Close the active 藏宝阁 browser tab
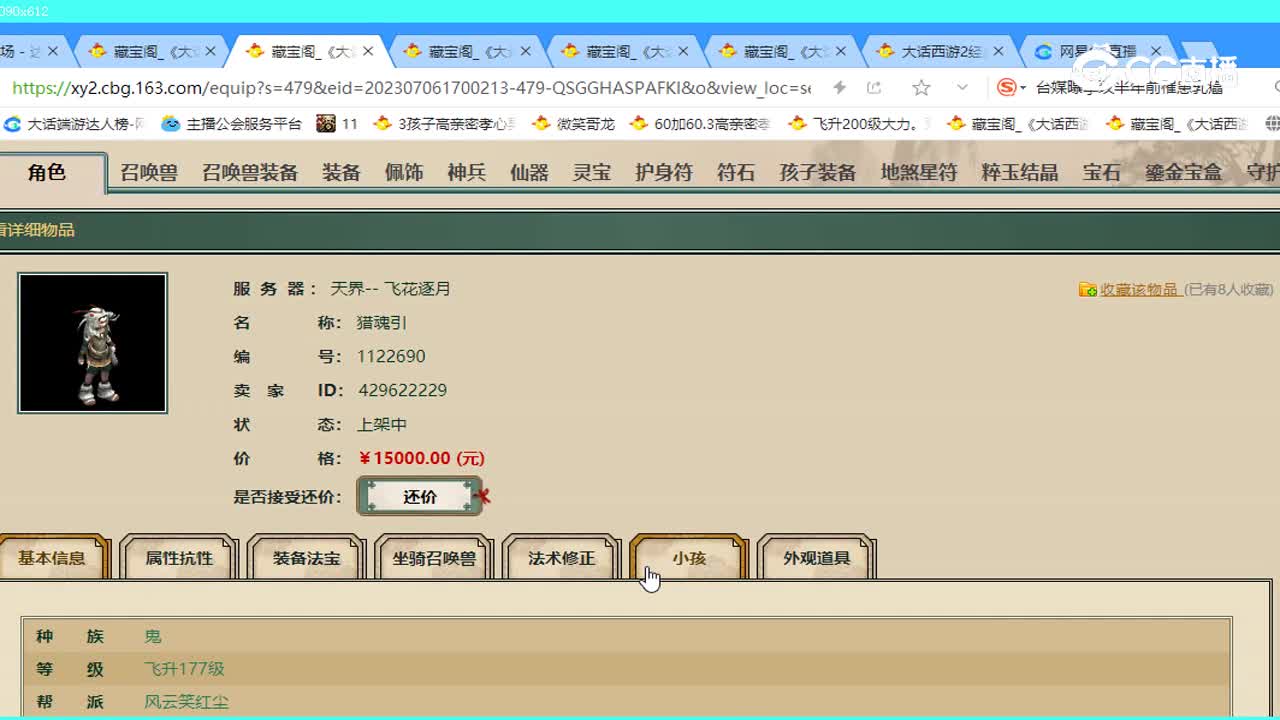Viewport: 1280px width, 720px height. 368,51
